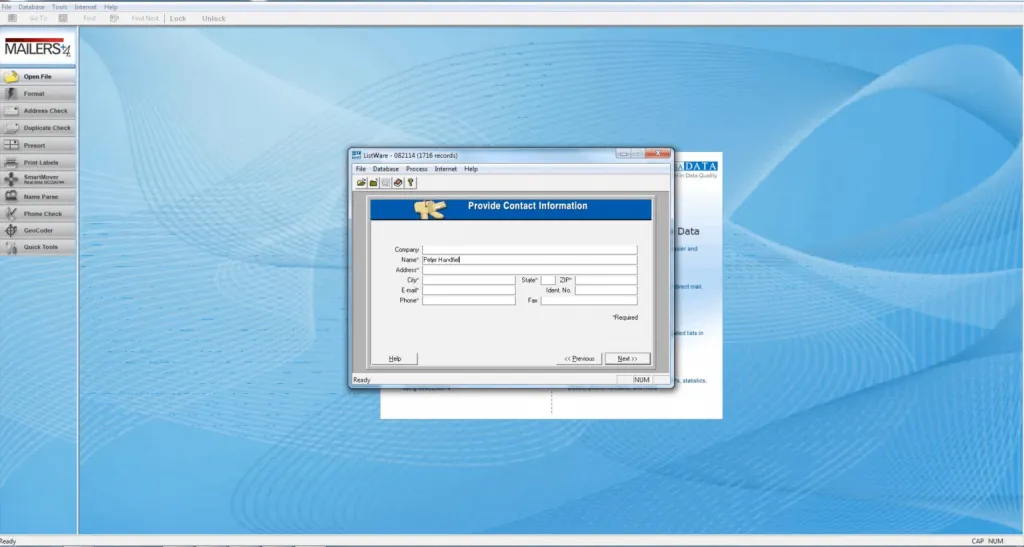Click the greyed-out third ListWare toolbar icon
The height and width of the screenshot is (547, 1024).
(386, 183)
